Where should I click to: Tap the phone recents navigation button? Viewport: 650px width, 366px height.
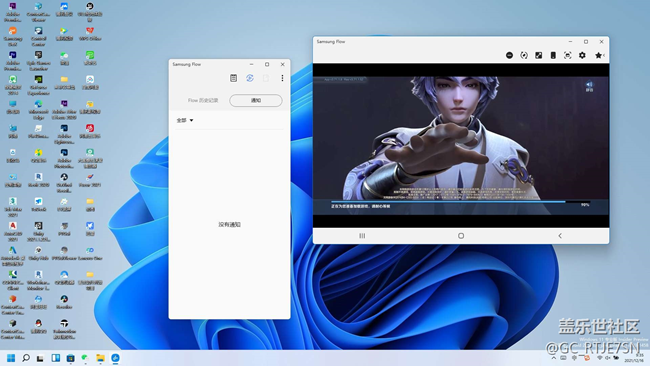click(362, 235)
